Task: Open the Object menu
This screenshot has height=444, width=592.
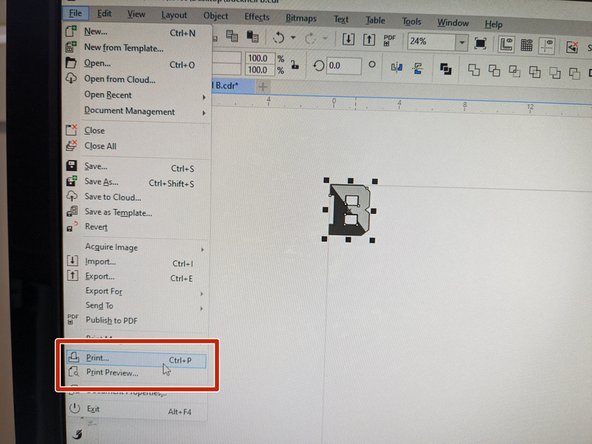Action: pos(216,16)
